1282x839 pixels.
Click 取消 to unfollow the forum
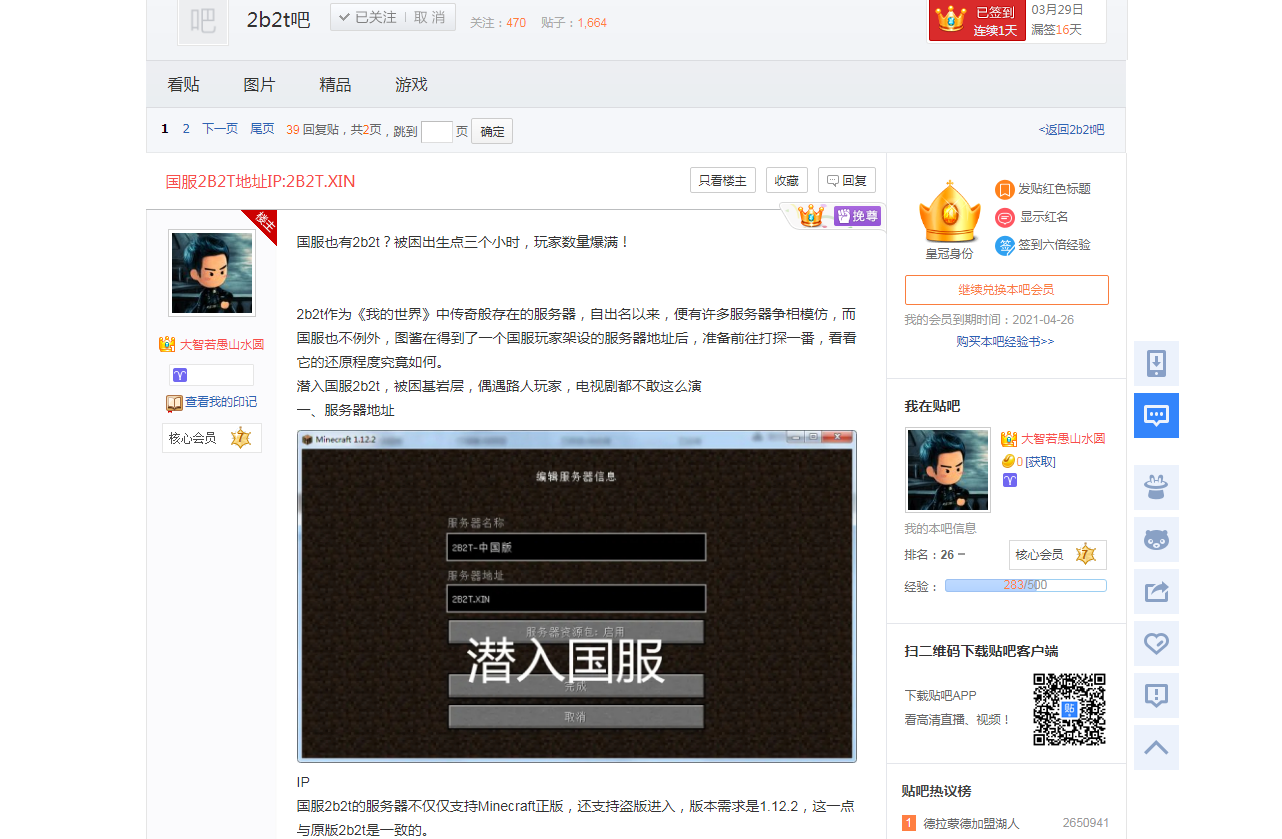(x=430, y=17)
